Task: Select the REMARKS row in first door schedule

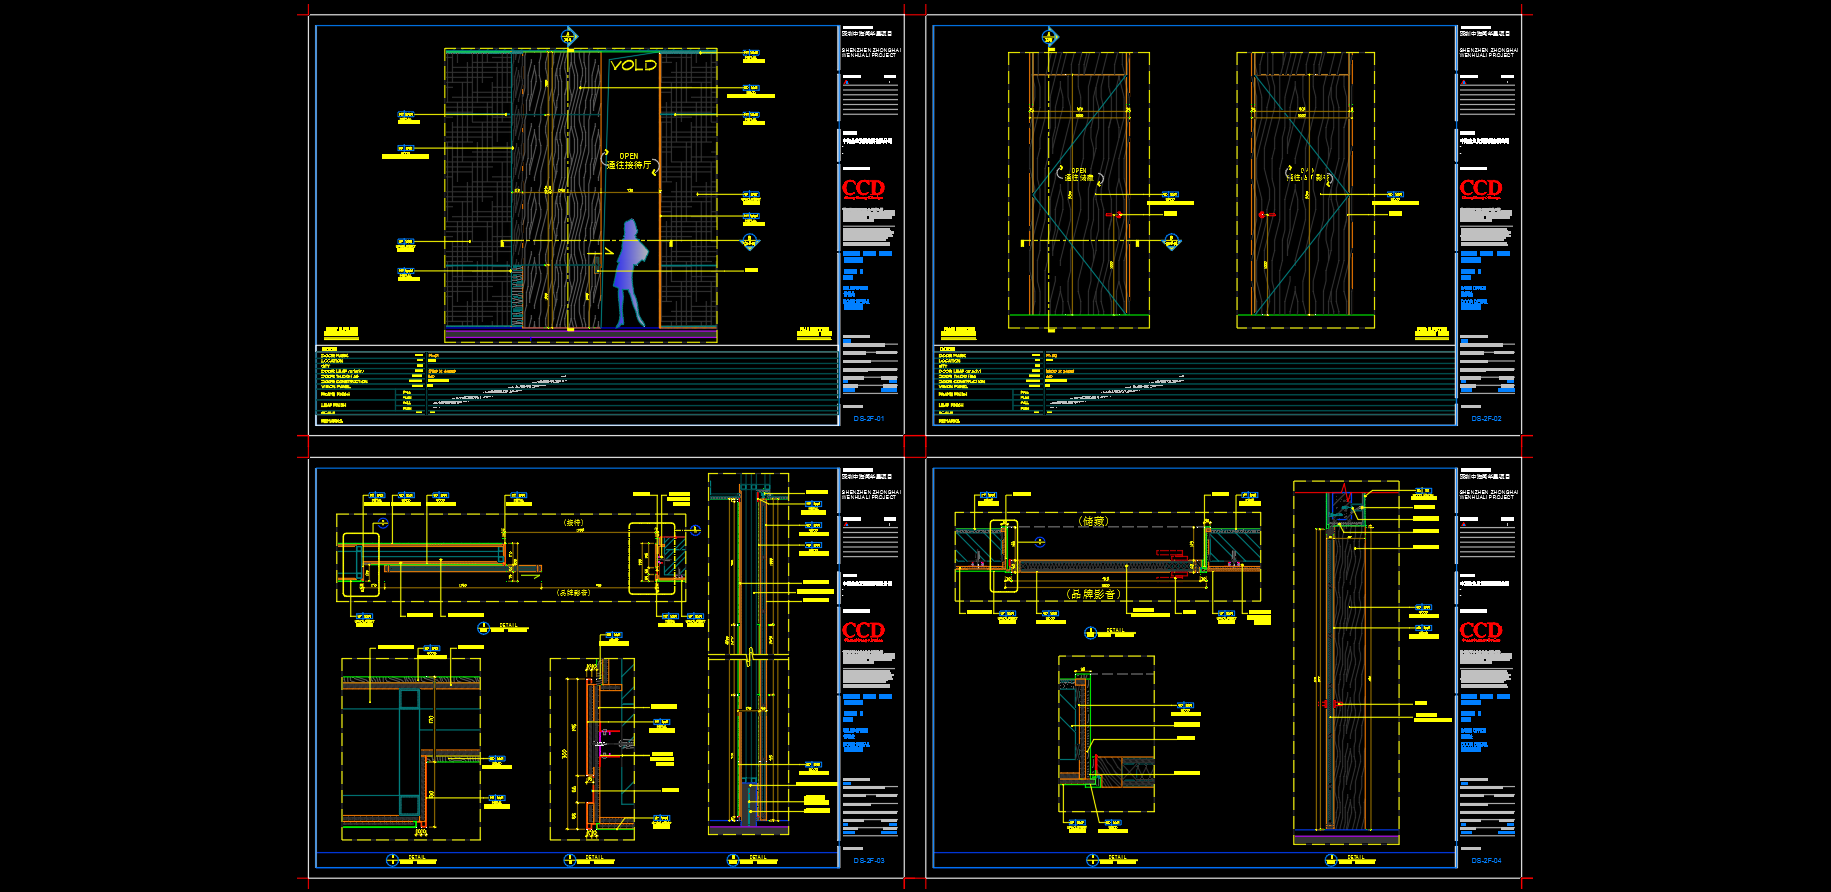Action: 332,421
